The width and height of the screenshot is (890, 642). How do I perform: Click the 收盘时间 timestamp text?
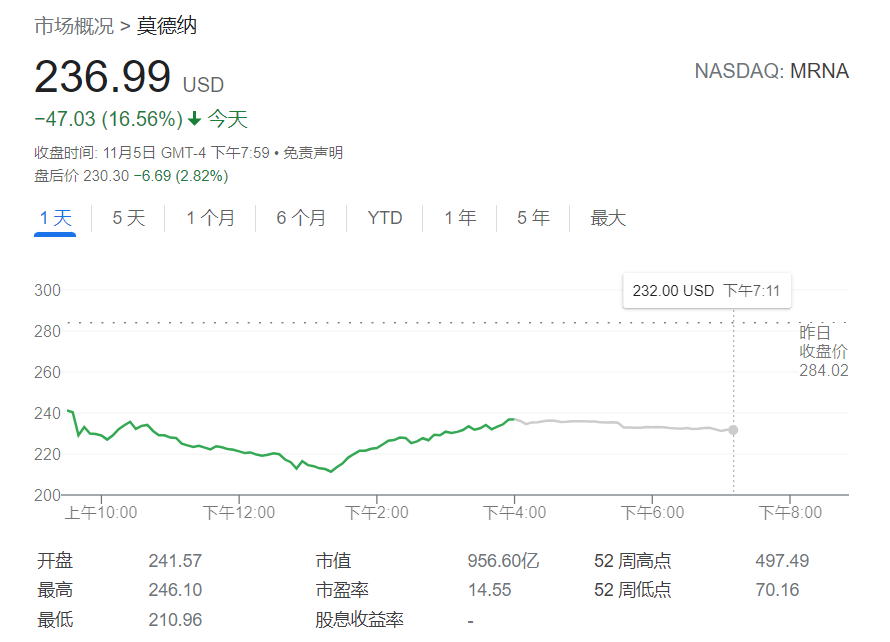tap(152, 153)
